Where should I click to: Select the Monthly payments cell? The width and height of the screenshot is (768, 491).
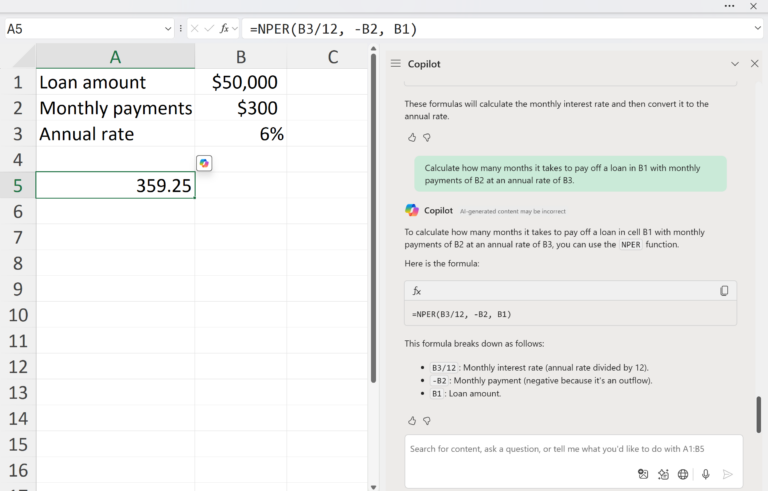point(115,108)
